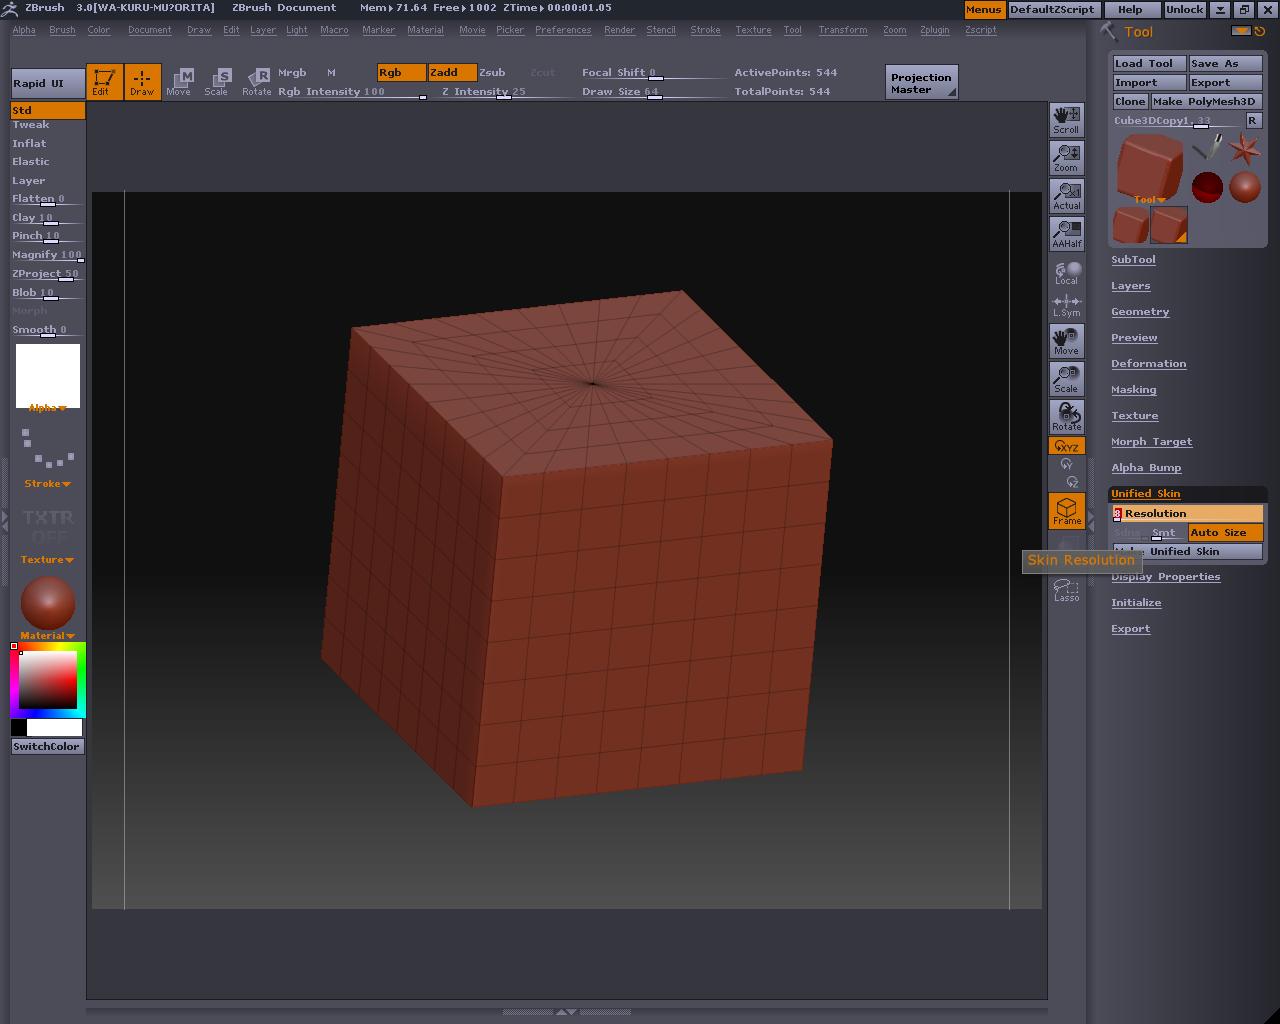The width and height of the screenshot is (1280, 1024).
Task: Pick a color in the color picker square
Action: pos(49,680)
